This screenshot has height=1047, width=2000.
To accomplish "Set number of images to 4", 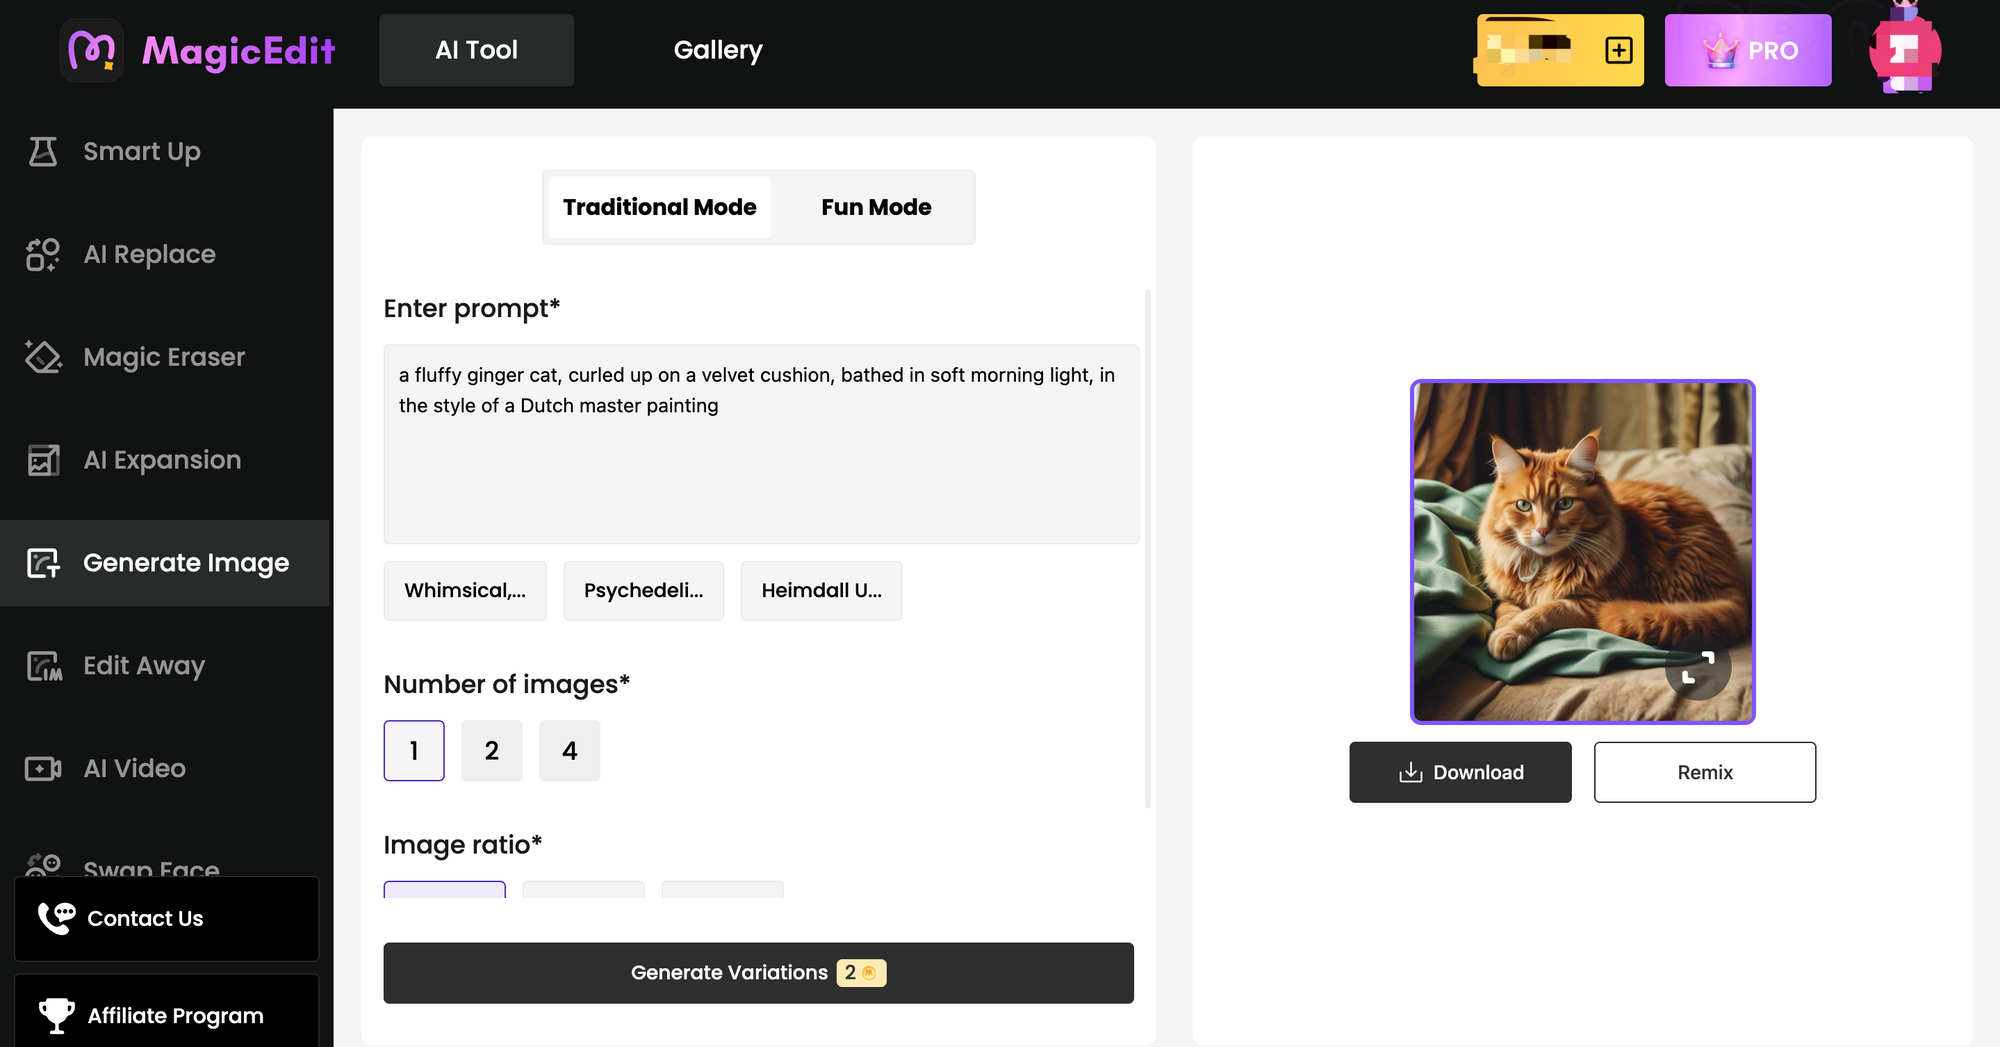I will tap(569, 751).
